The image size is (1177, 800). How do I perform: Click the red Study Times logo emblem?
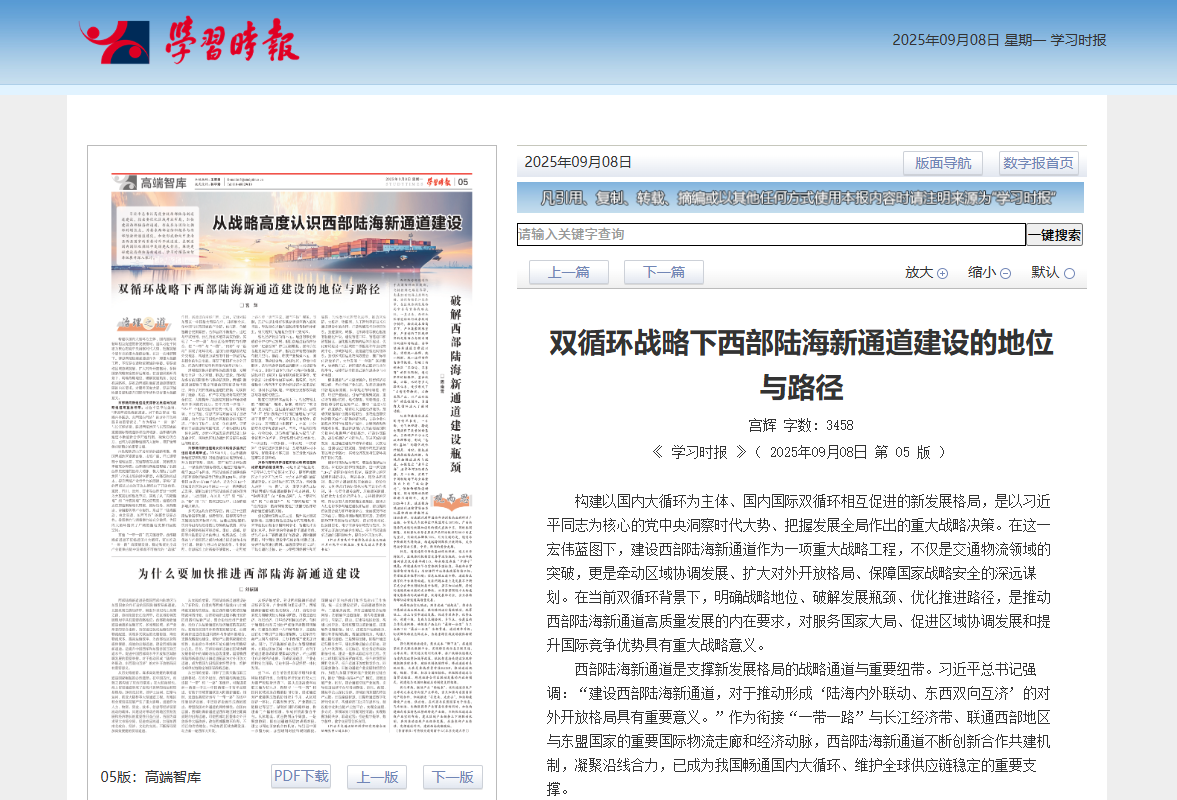(x=114, y=43)
